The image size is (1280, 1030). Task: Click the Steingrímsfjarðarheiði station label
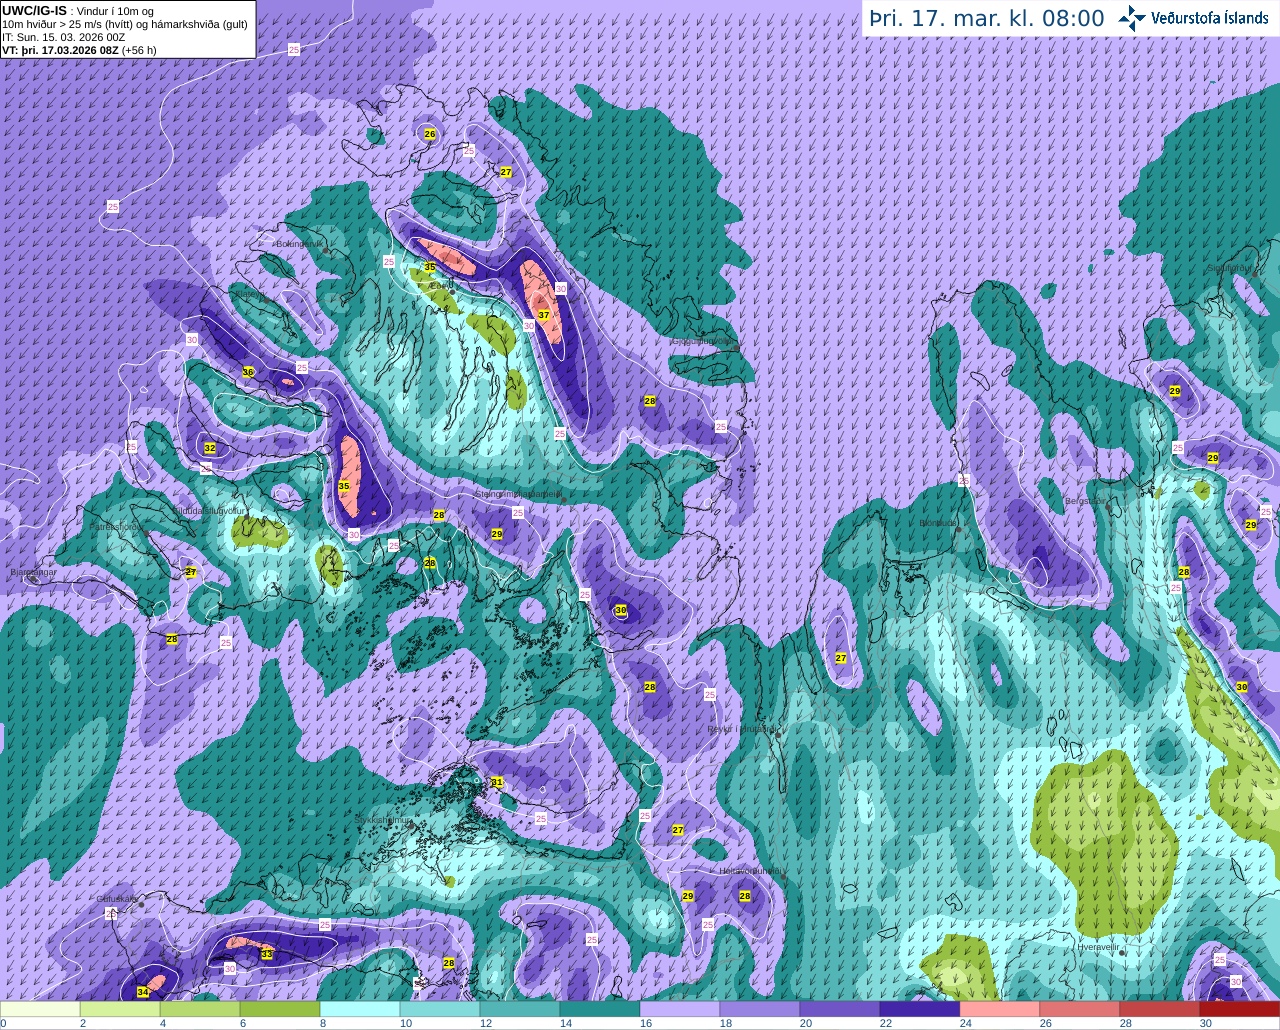click(517, 493)
